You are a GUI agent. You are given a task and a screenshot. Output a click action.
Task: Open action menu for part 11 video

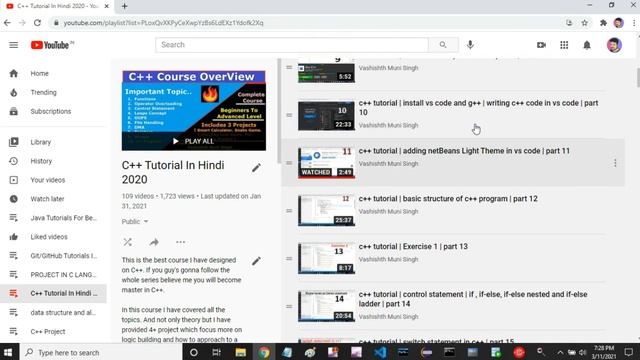(x=615, y=163)
